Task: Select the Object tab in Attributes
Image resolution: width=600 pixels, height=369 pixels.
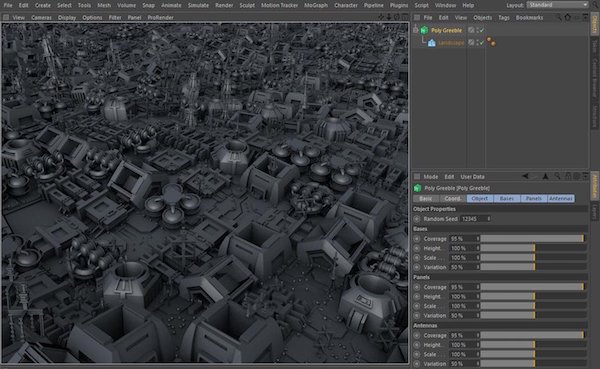Action: click(x=480, y=198)
